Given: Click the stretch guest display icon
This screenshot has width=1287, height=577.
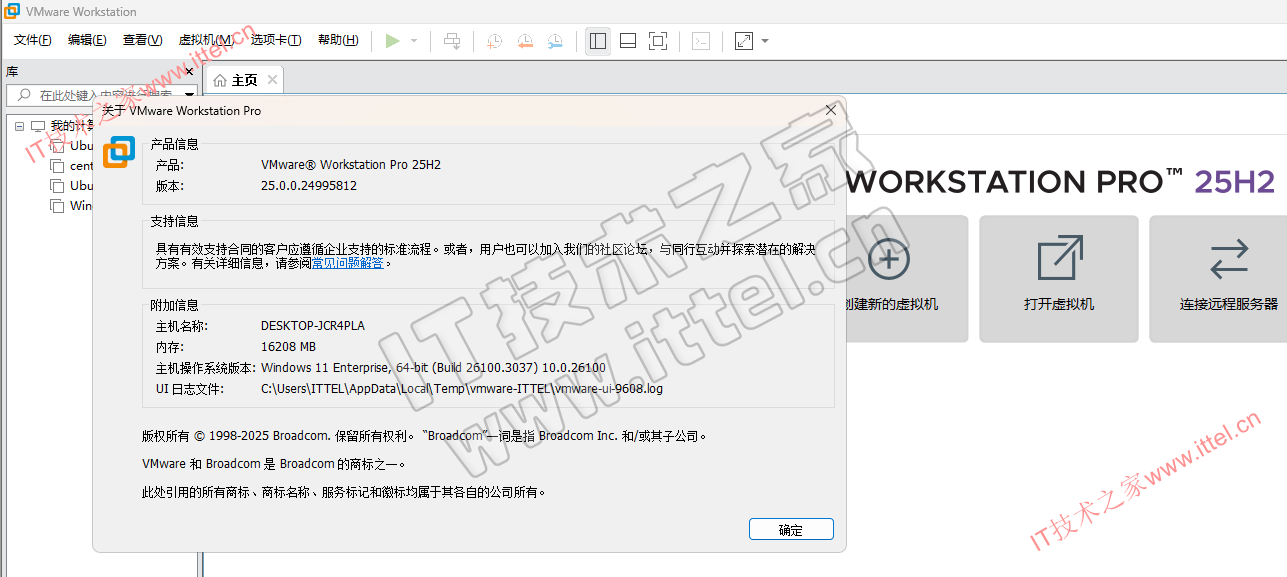Looking at the screenshot, I should tap(743, 41).
